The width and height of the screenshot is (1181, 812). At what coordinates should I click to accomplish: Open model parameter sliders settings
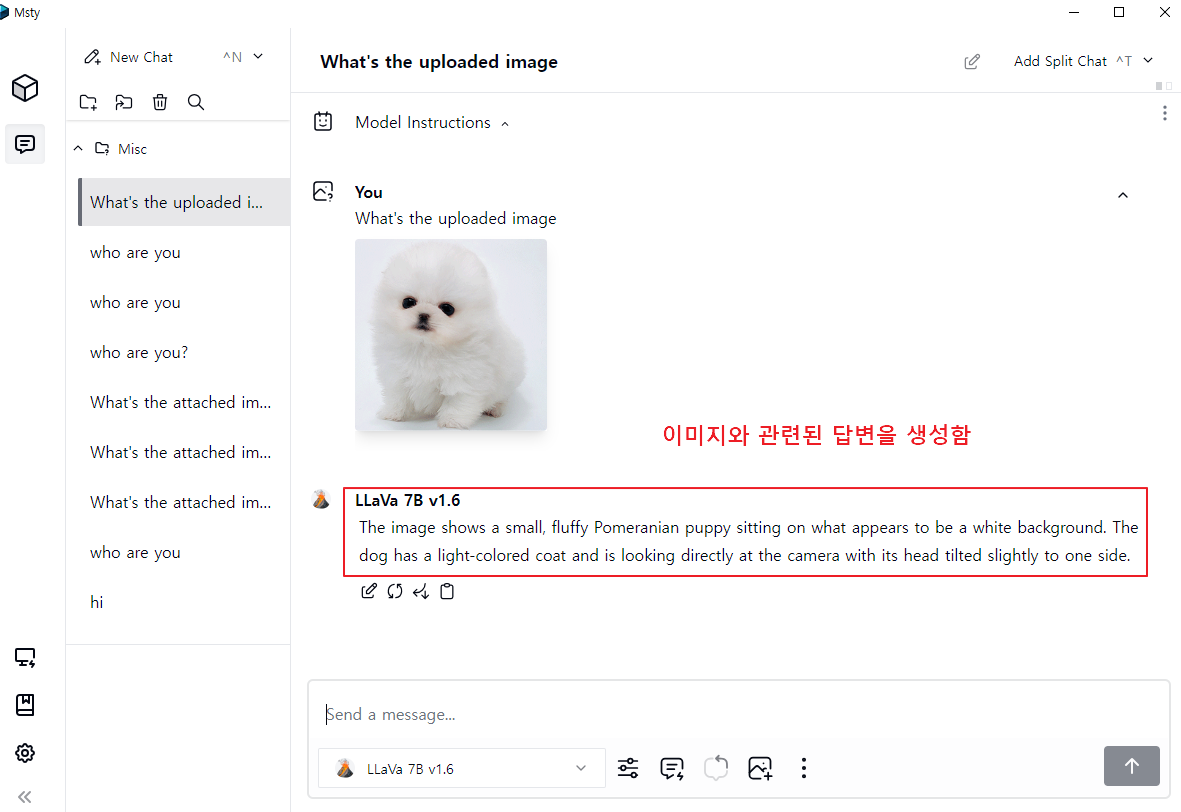(x=628, y=768)
